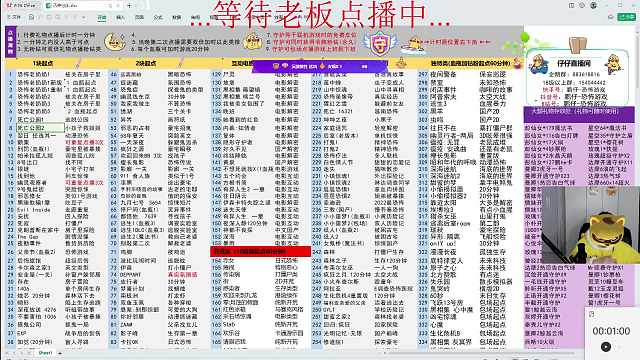Select the cell Stab

pyautogui.click(x=229, y=324)
